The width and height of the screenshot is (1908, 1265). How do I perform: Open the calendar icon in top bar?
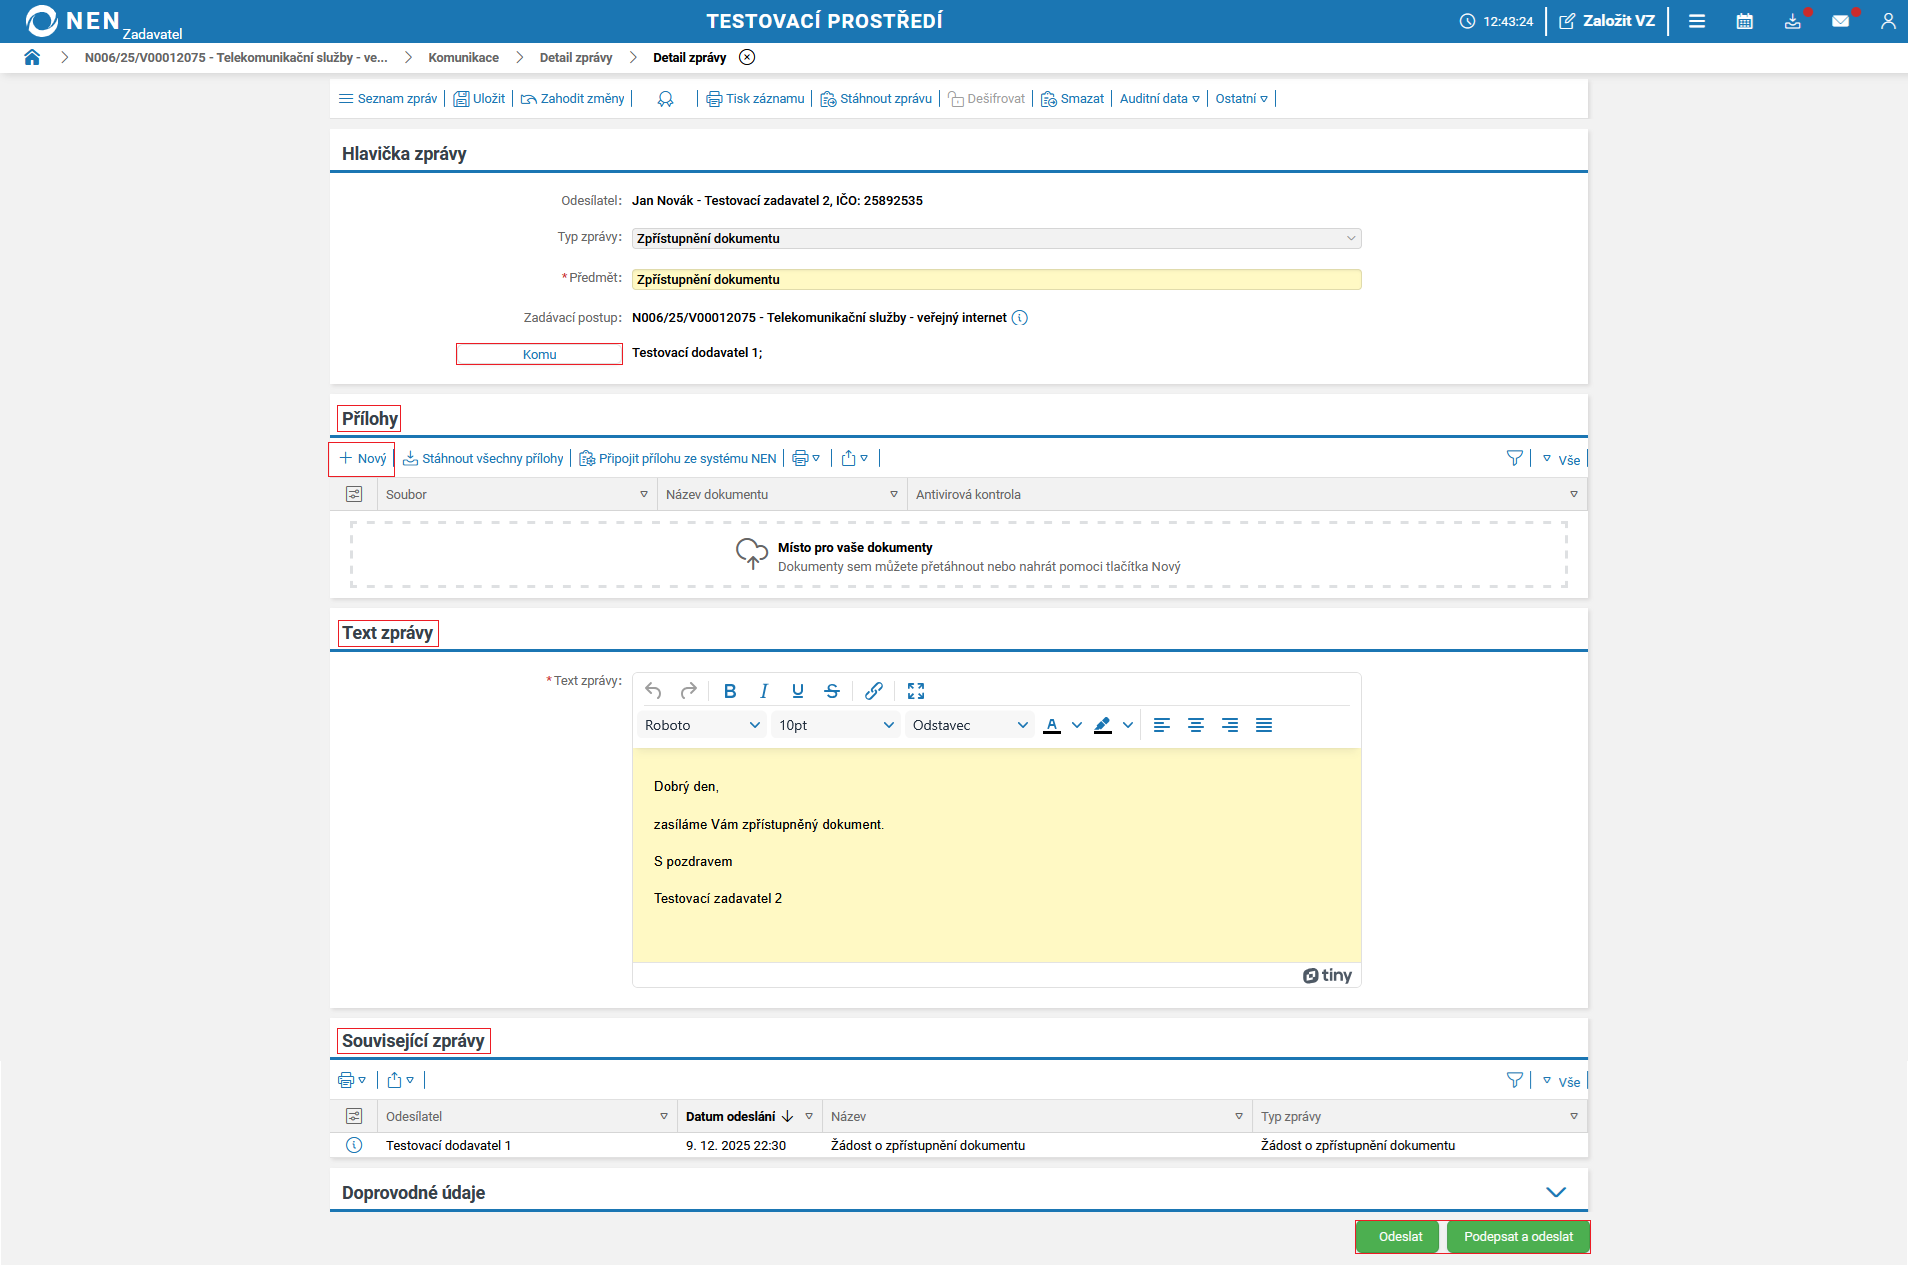(1744, 21)
